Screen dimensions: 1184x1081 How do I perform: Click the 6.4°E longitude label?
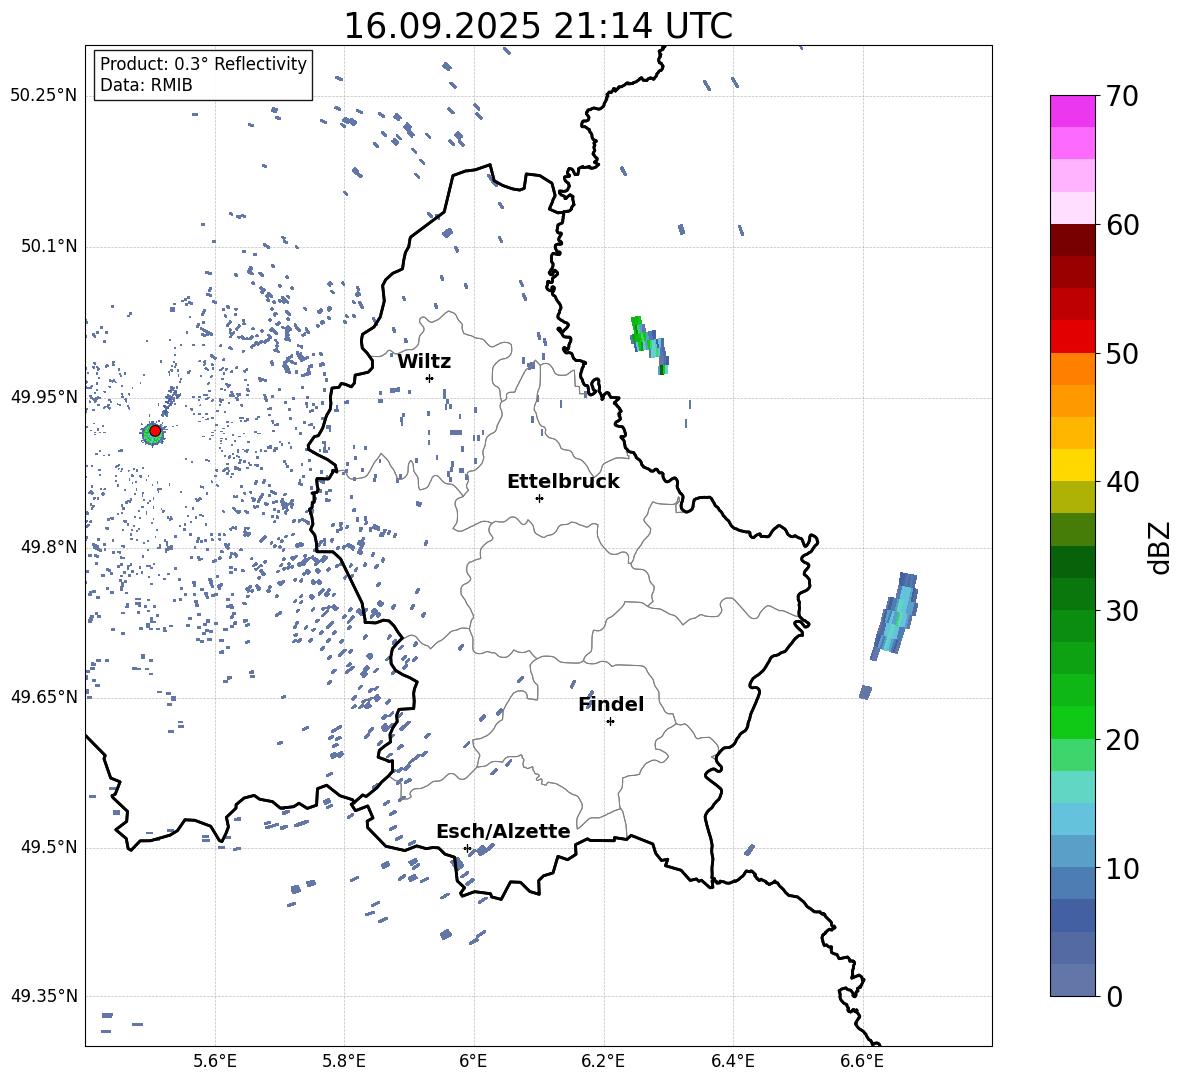732,1062
